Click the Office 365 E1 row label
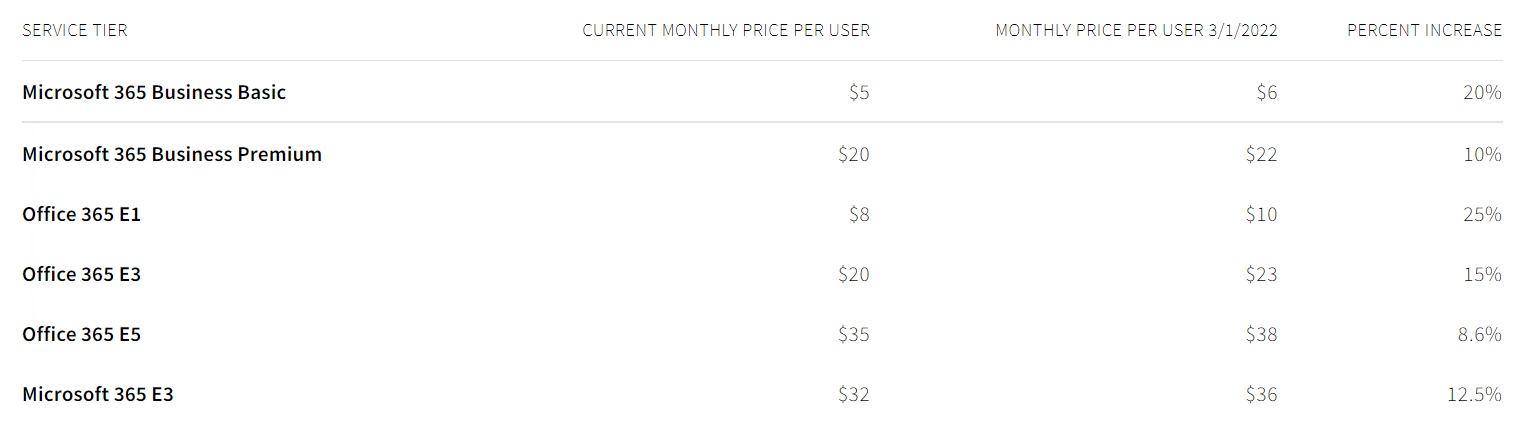This screenshot has width=1528, height=442. (x=82, y=214)
